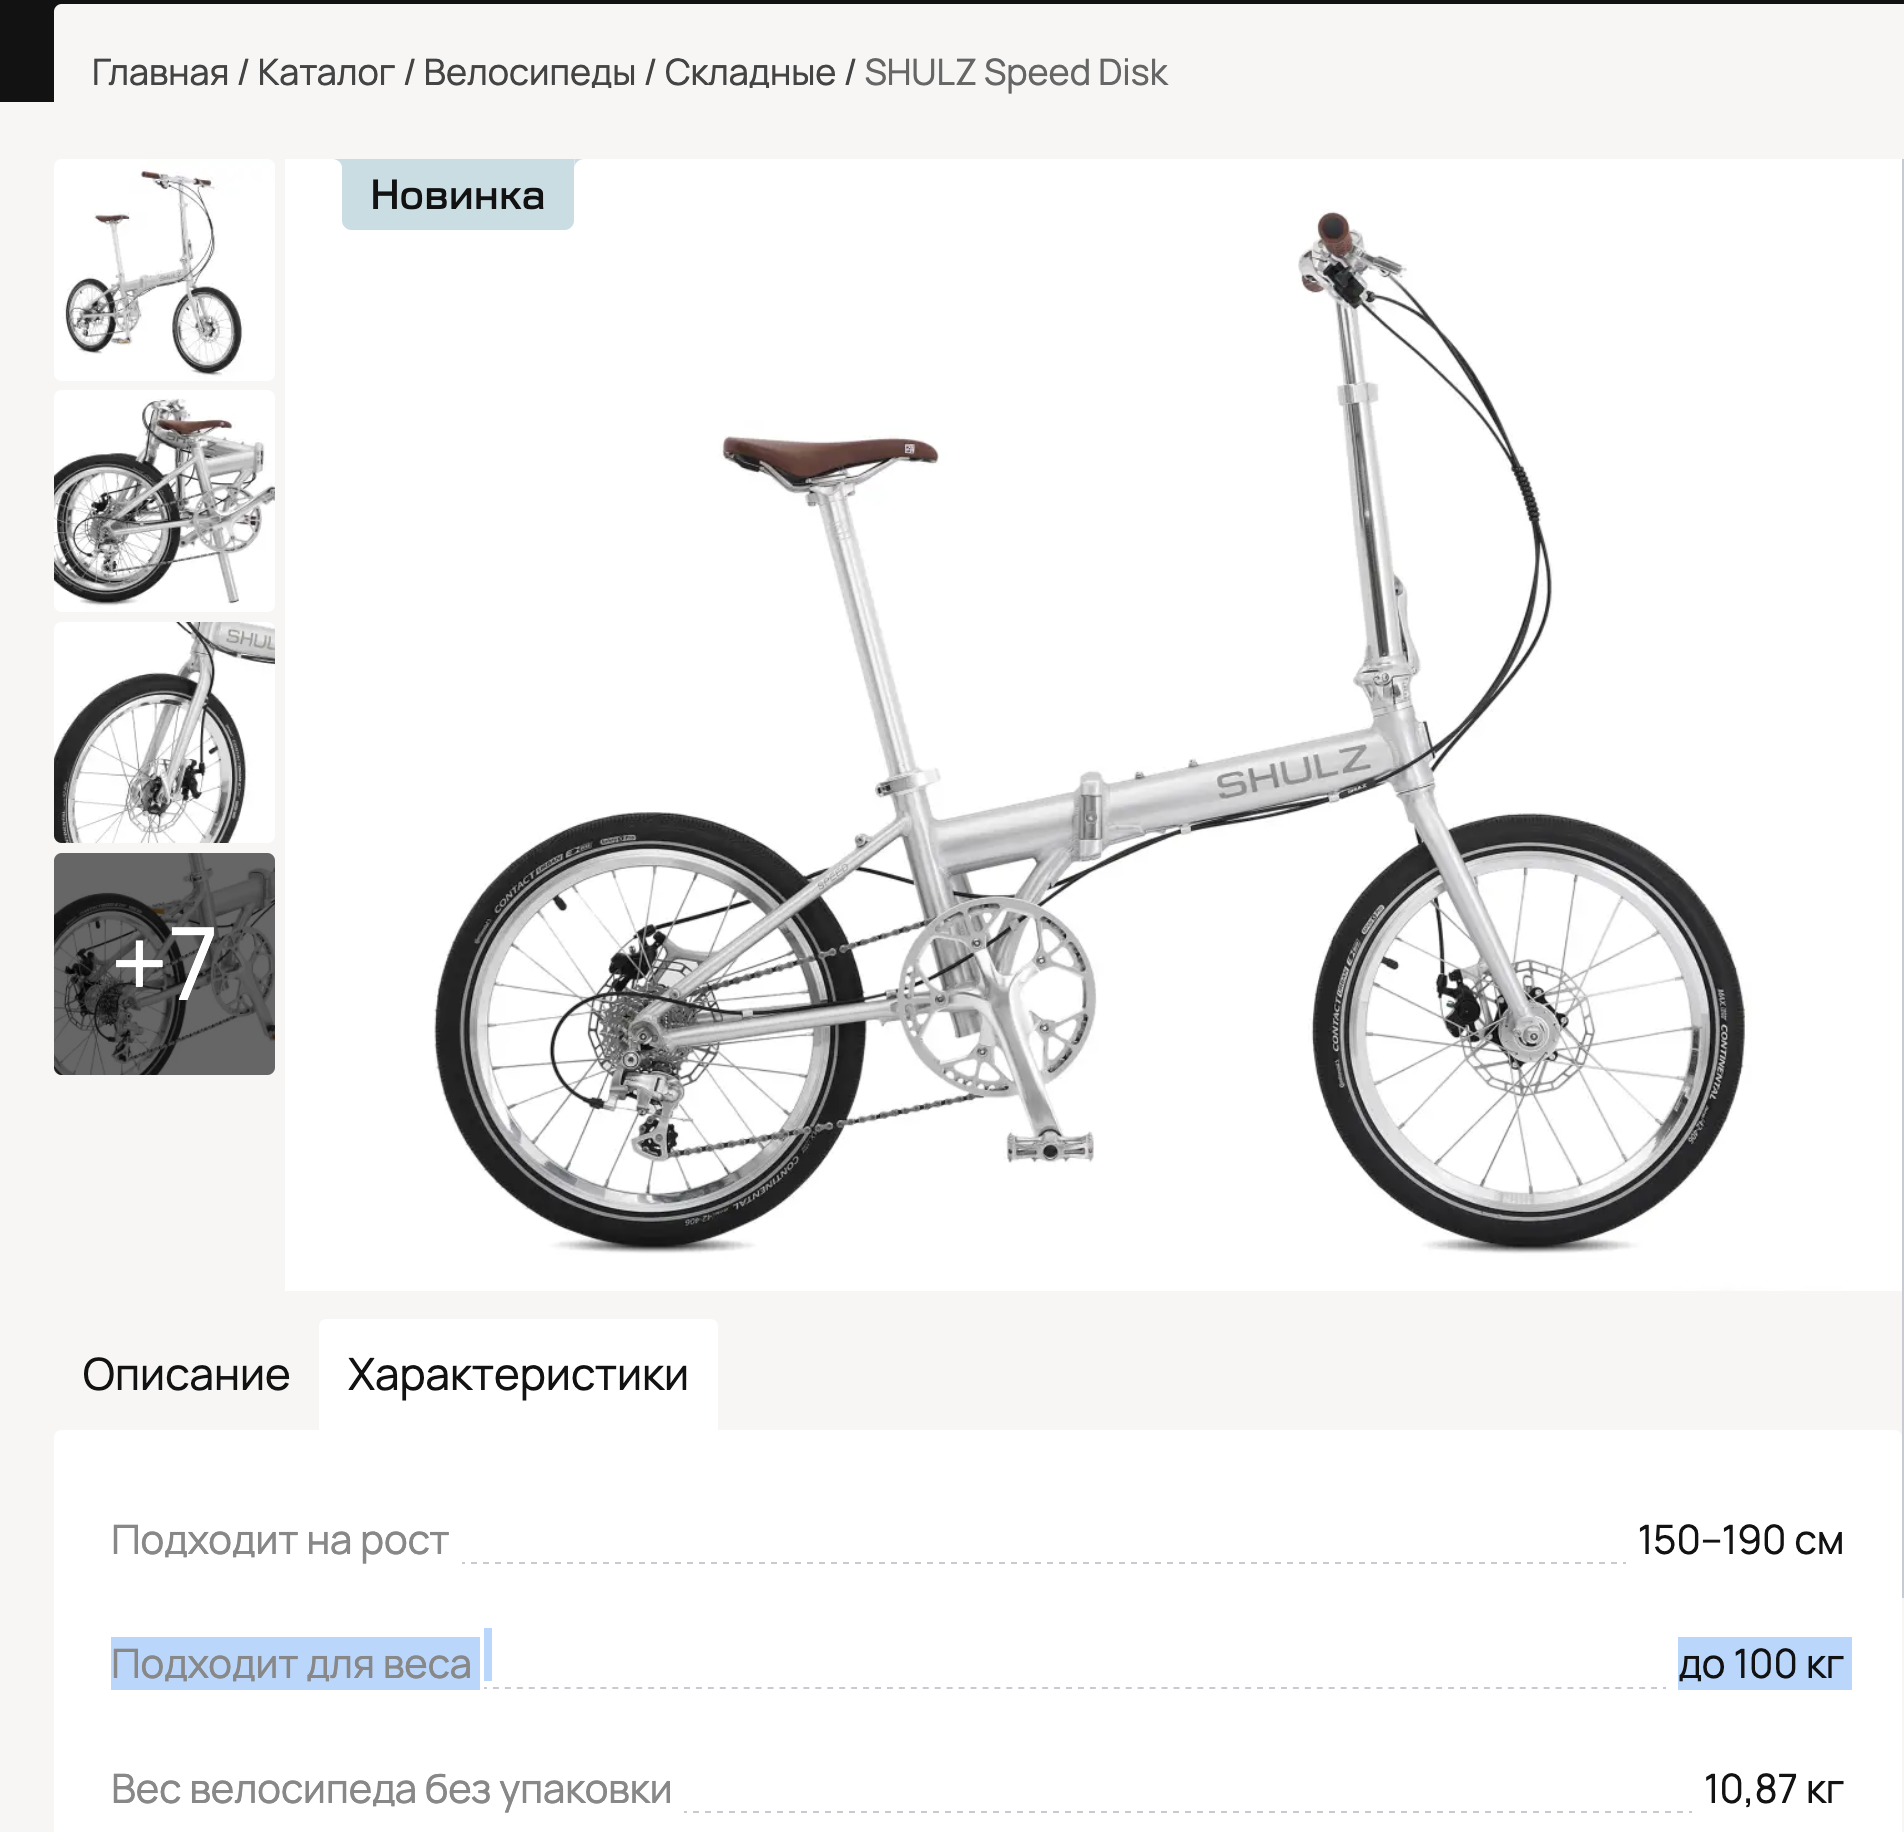Click the Новинка badge
The height and width of the screenshot is (1832, 1904).
coord(458,195)
